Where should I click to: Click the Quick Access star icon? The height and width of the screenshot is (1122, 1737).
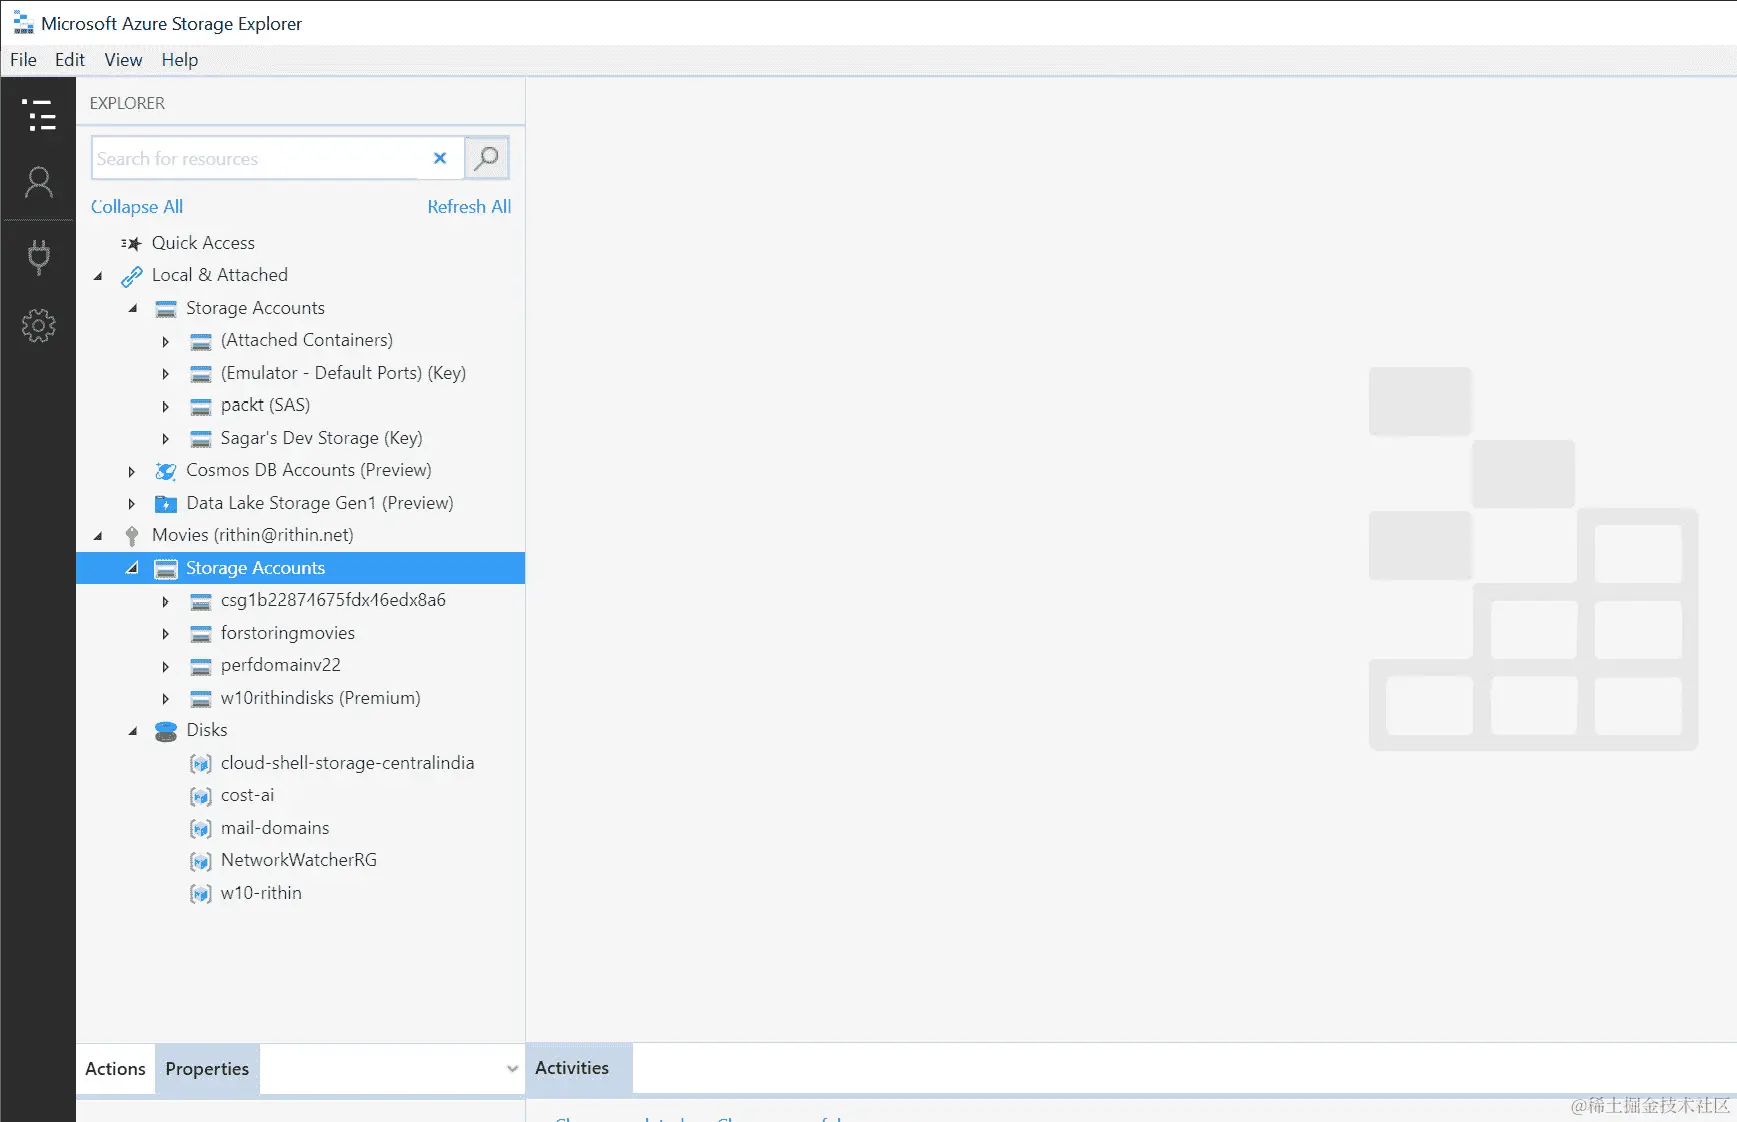pos(131,243)
